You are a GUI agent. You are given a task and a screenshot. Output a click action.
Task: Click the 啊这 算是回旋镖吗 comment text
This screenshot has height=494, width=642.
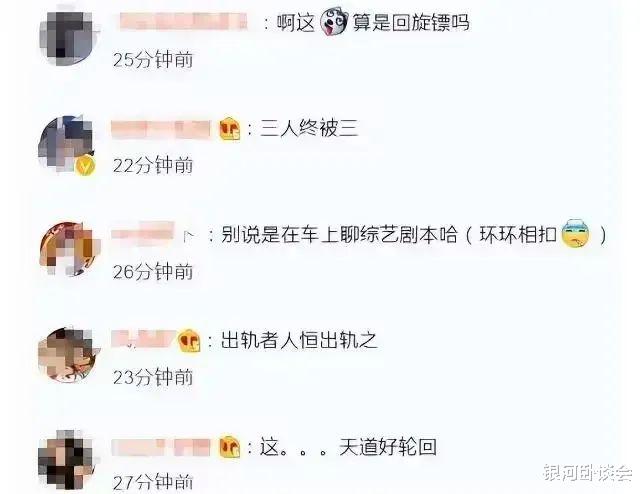[x=373, y=23]
